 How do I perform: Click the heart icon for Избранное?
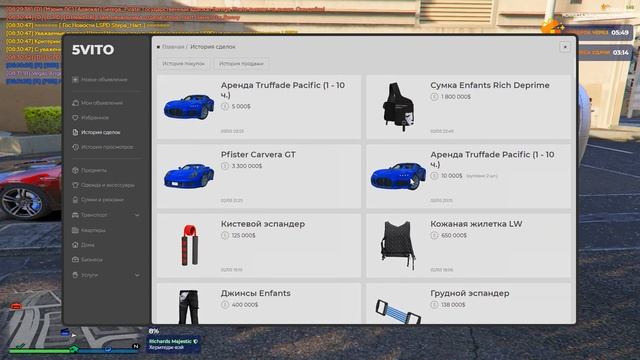(75, 118)
